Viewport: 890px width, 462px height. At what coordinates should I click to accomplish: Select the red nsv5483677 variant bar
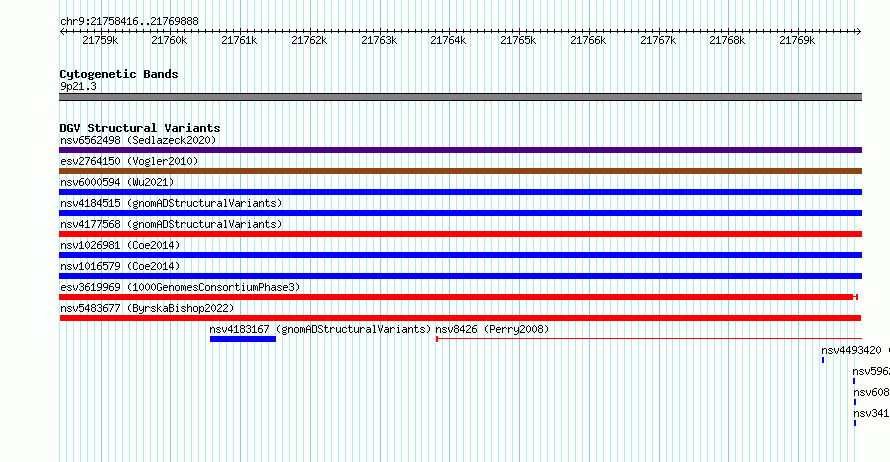[x=460, y=318]
